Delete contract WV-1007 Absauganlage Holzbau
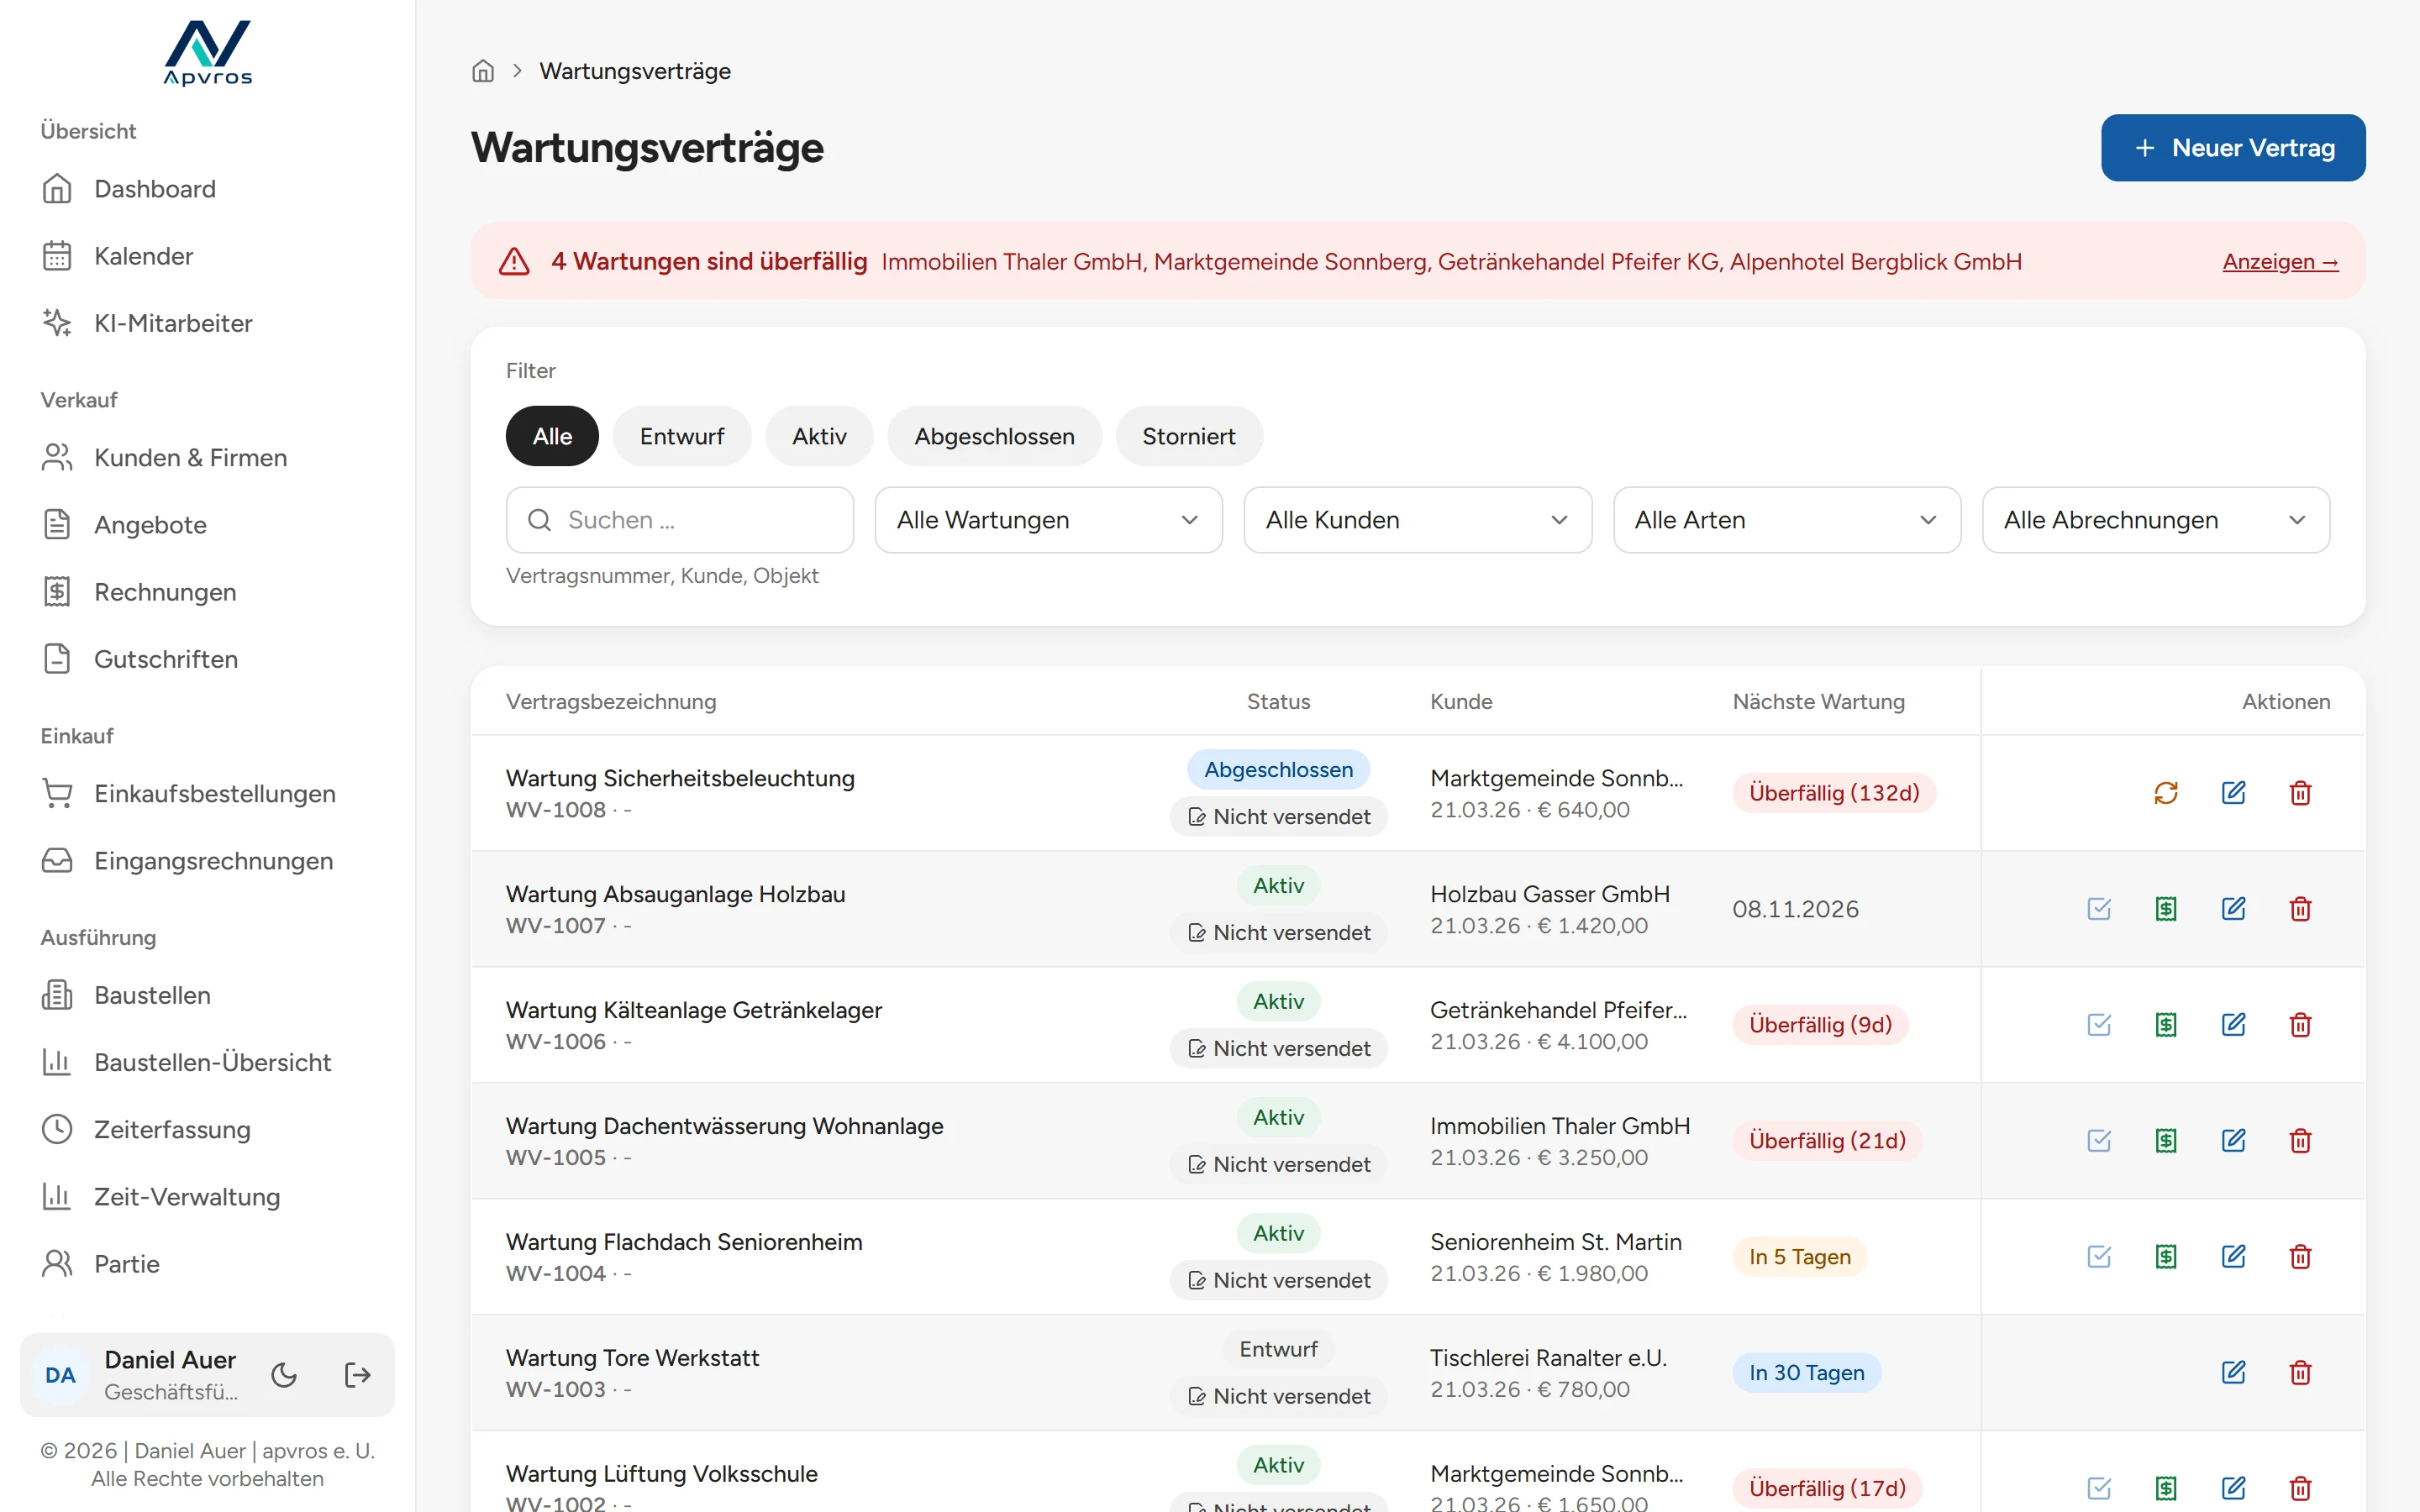This screenshot has height=1512, width=2420. tap(2300, 909)
